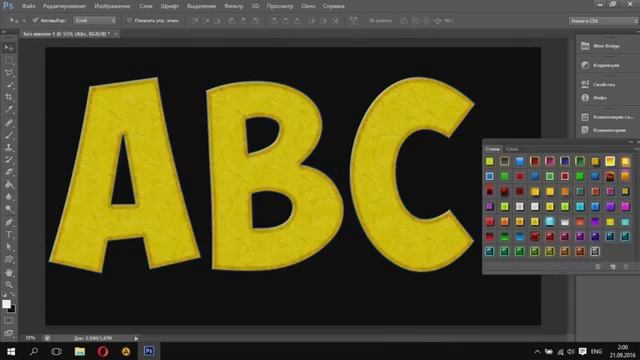This screenshot has width=640, height=360.
Task: Switch to the Стили tab
Action: tap(492, 149)
